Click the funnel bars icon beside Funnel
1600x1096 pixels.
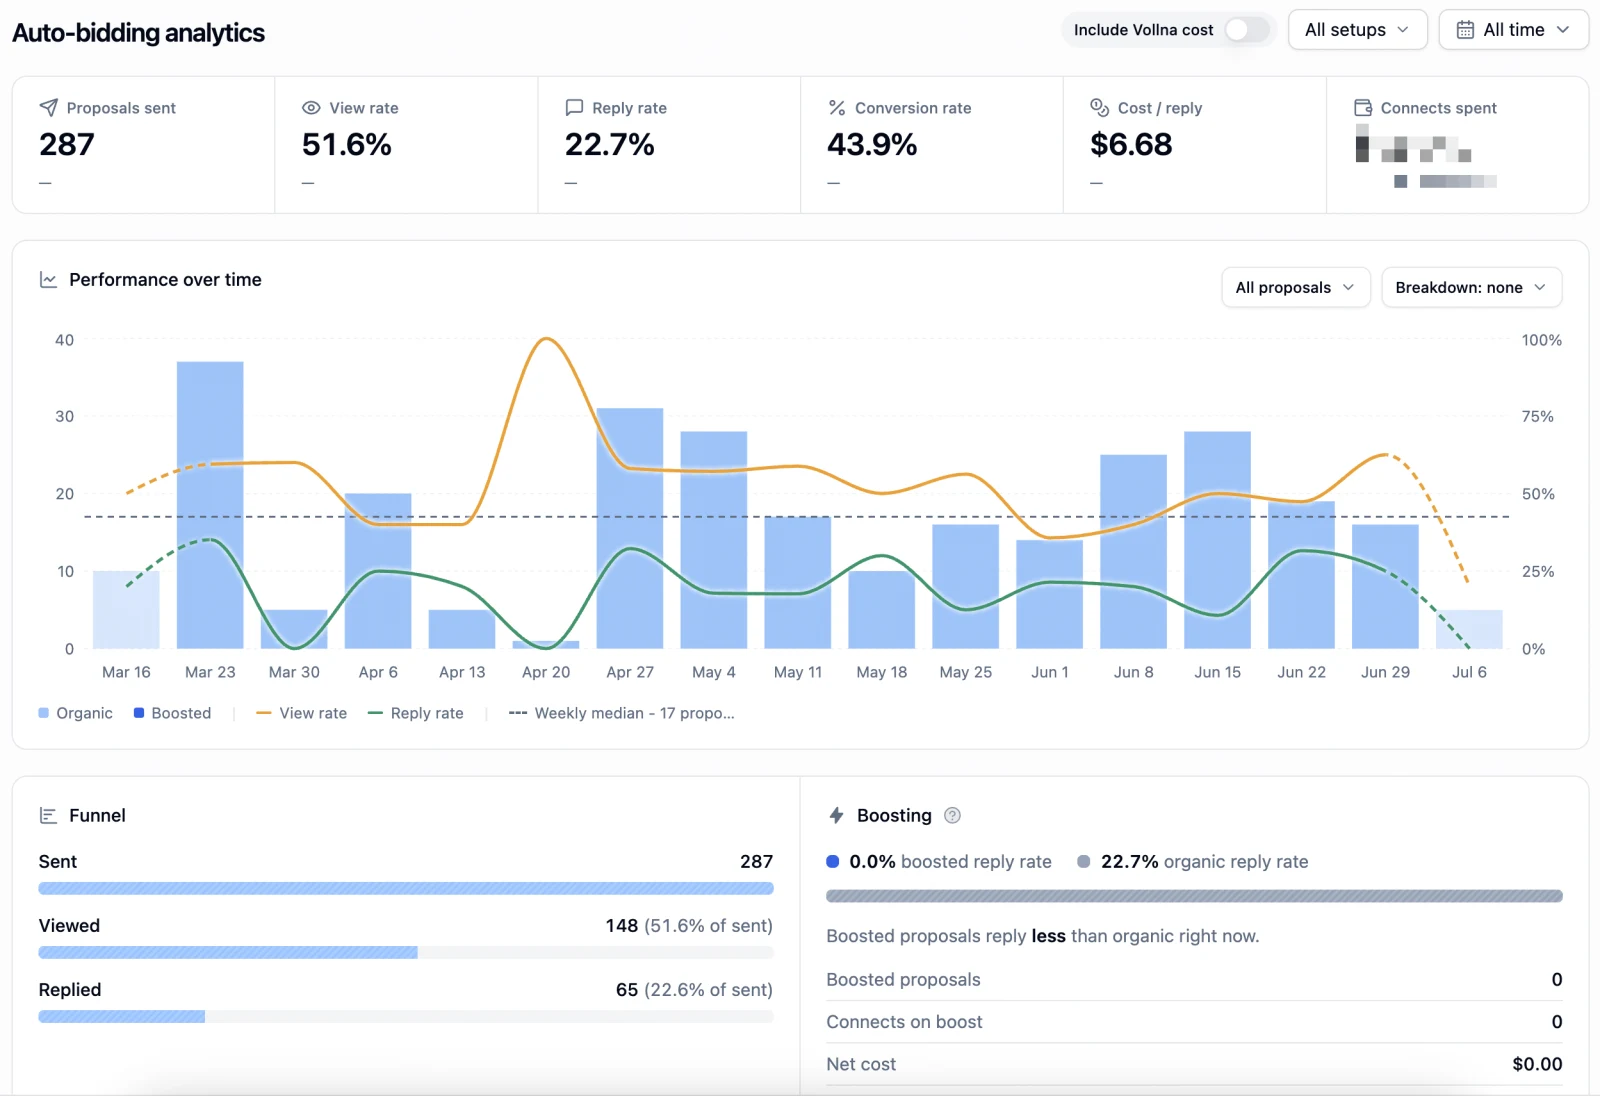(48, 816)
